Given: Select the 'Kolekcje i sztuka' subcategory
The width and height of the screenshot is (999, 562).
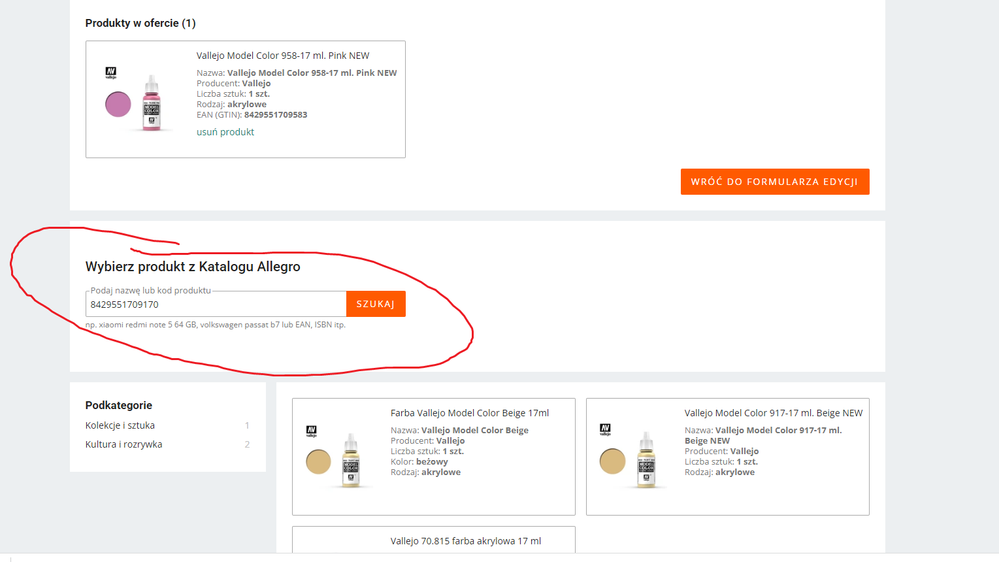Looking at the screenshot, I should click(x=120, y=425).
